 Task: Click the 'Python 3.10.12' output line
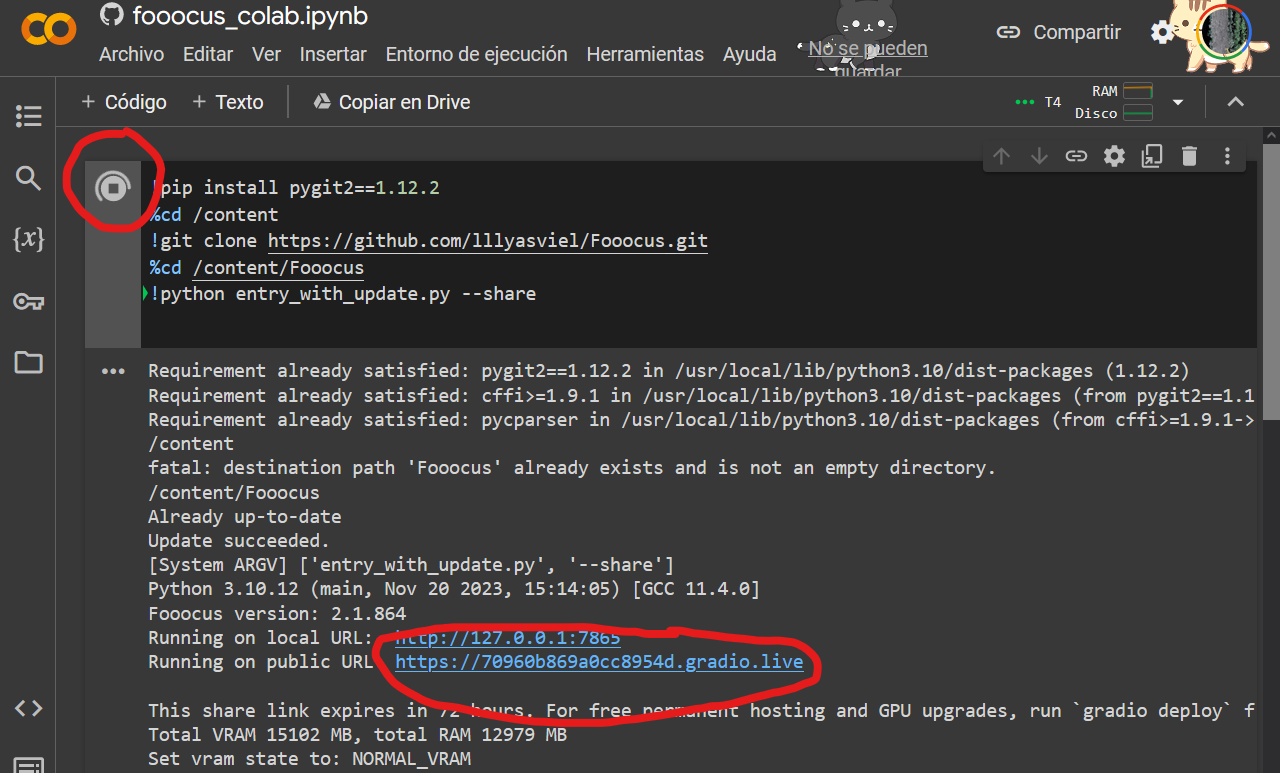point(454,589)
